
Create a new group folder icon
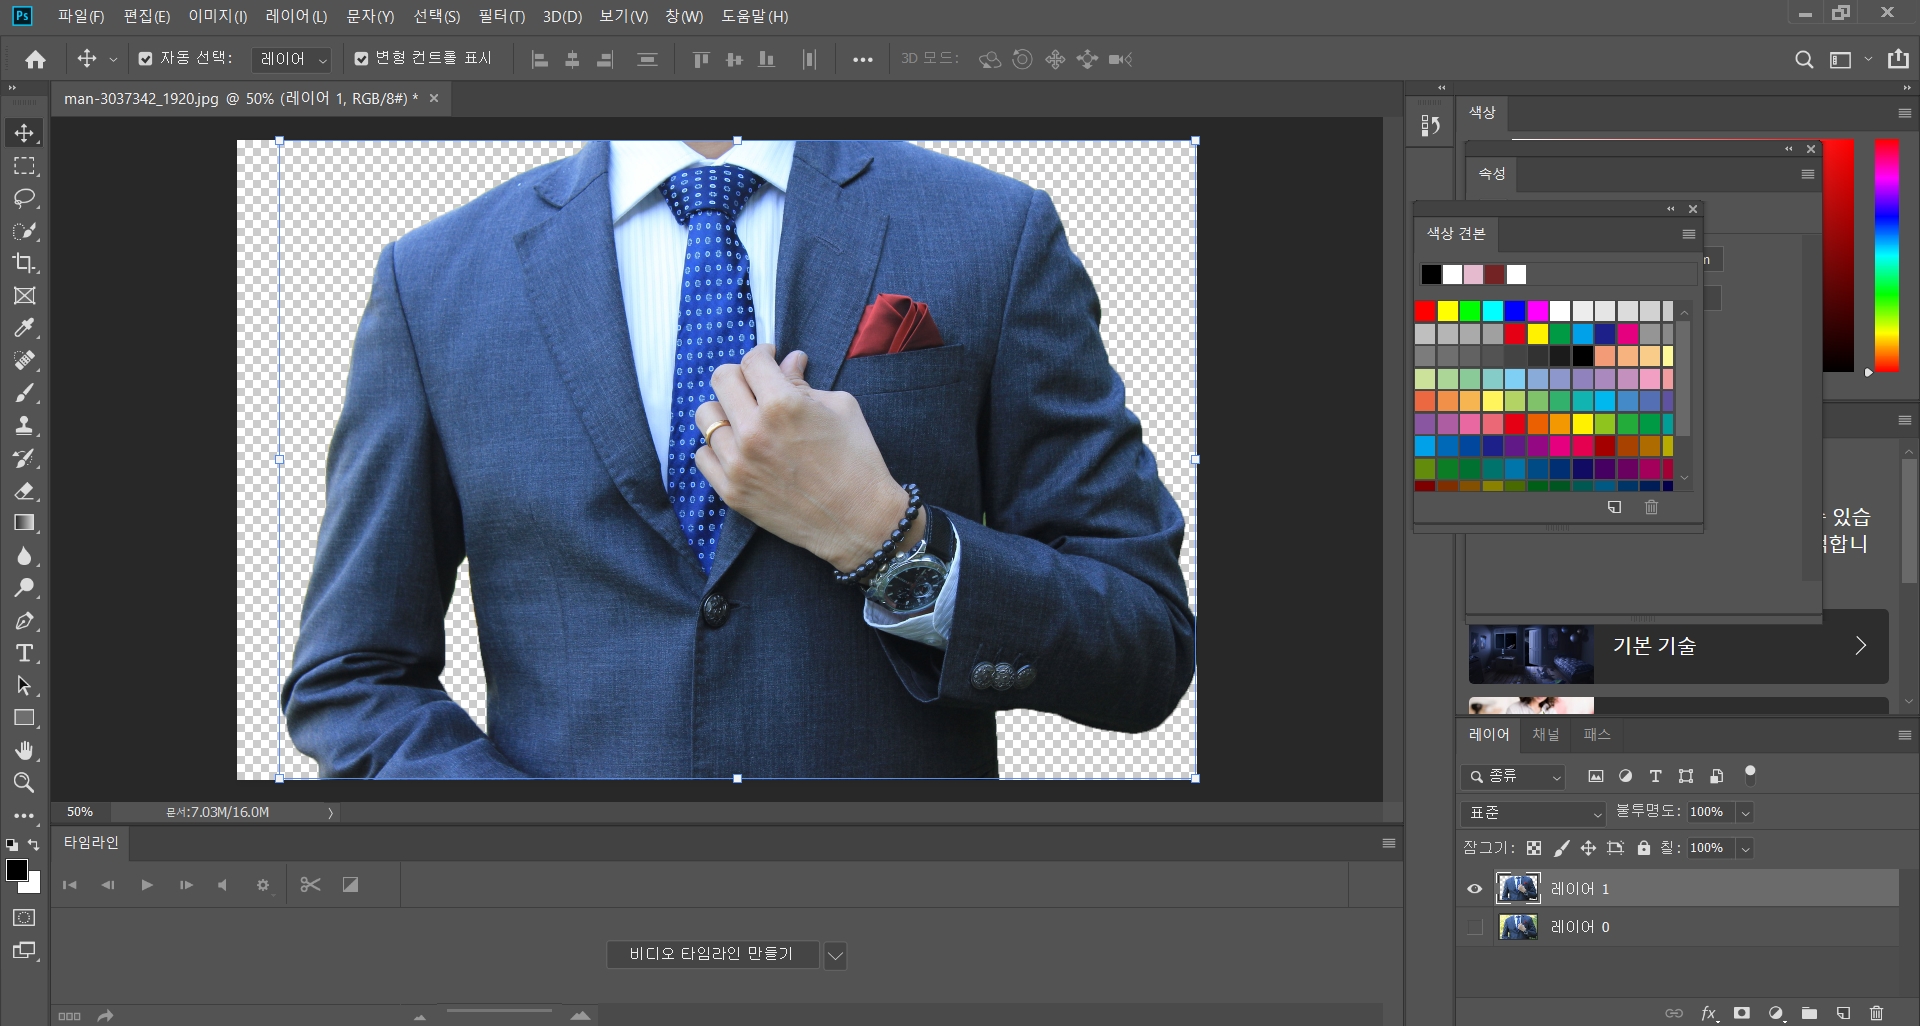(x=1809, y=1013)
